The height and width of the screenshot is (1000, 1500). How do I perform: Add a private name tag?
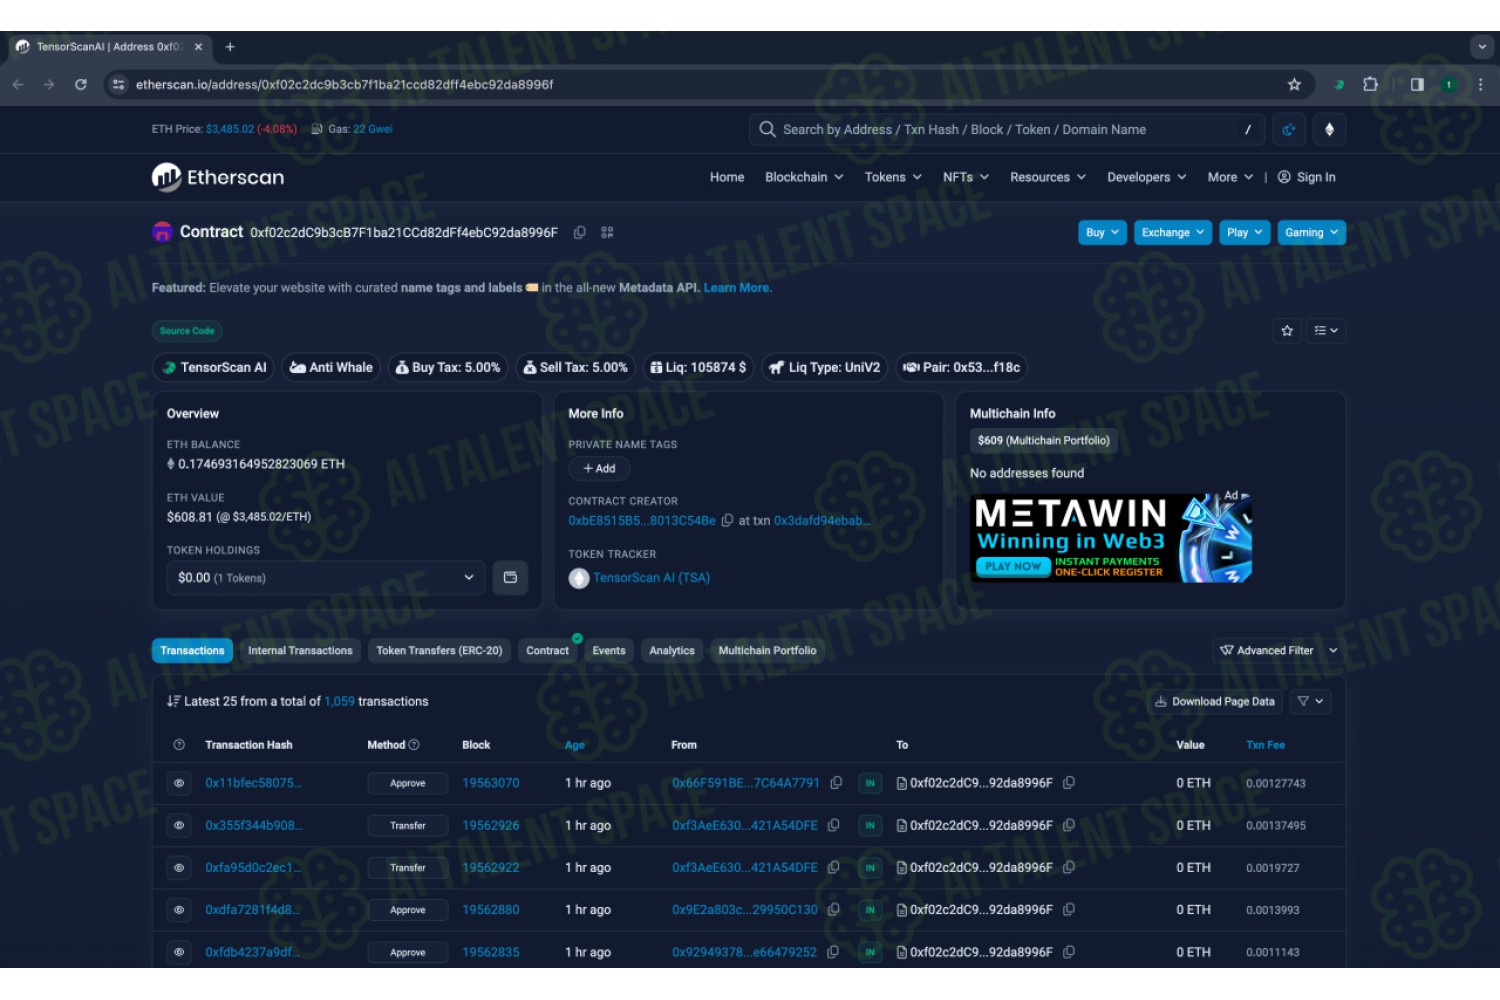[599, 469]
